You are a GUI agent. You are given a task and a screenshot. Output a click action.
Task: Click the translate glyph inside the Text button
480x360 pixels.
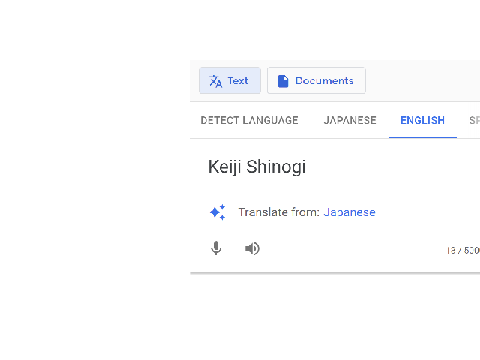215,81
